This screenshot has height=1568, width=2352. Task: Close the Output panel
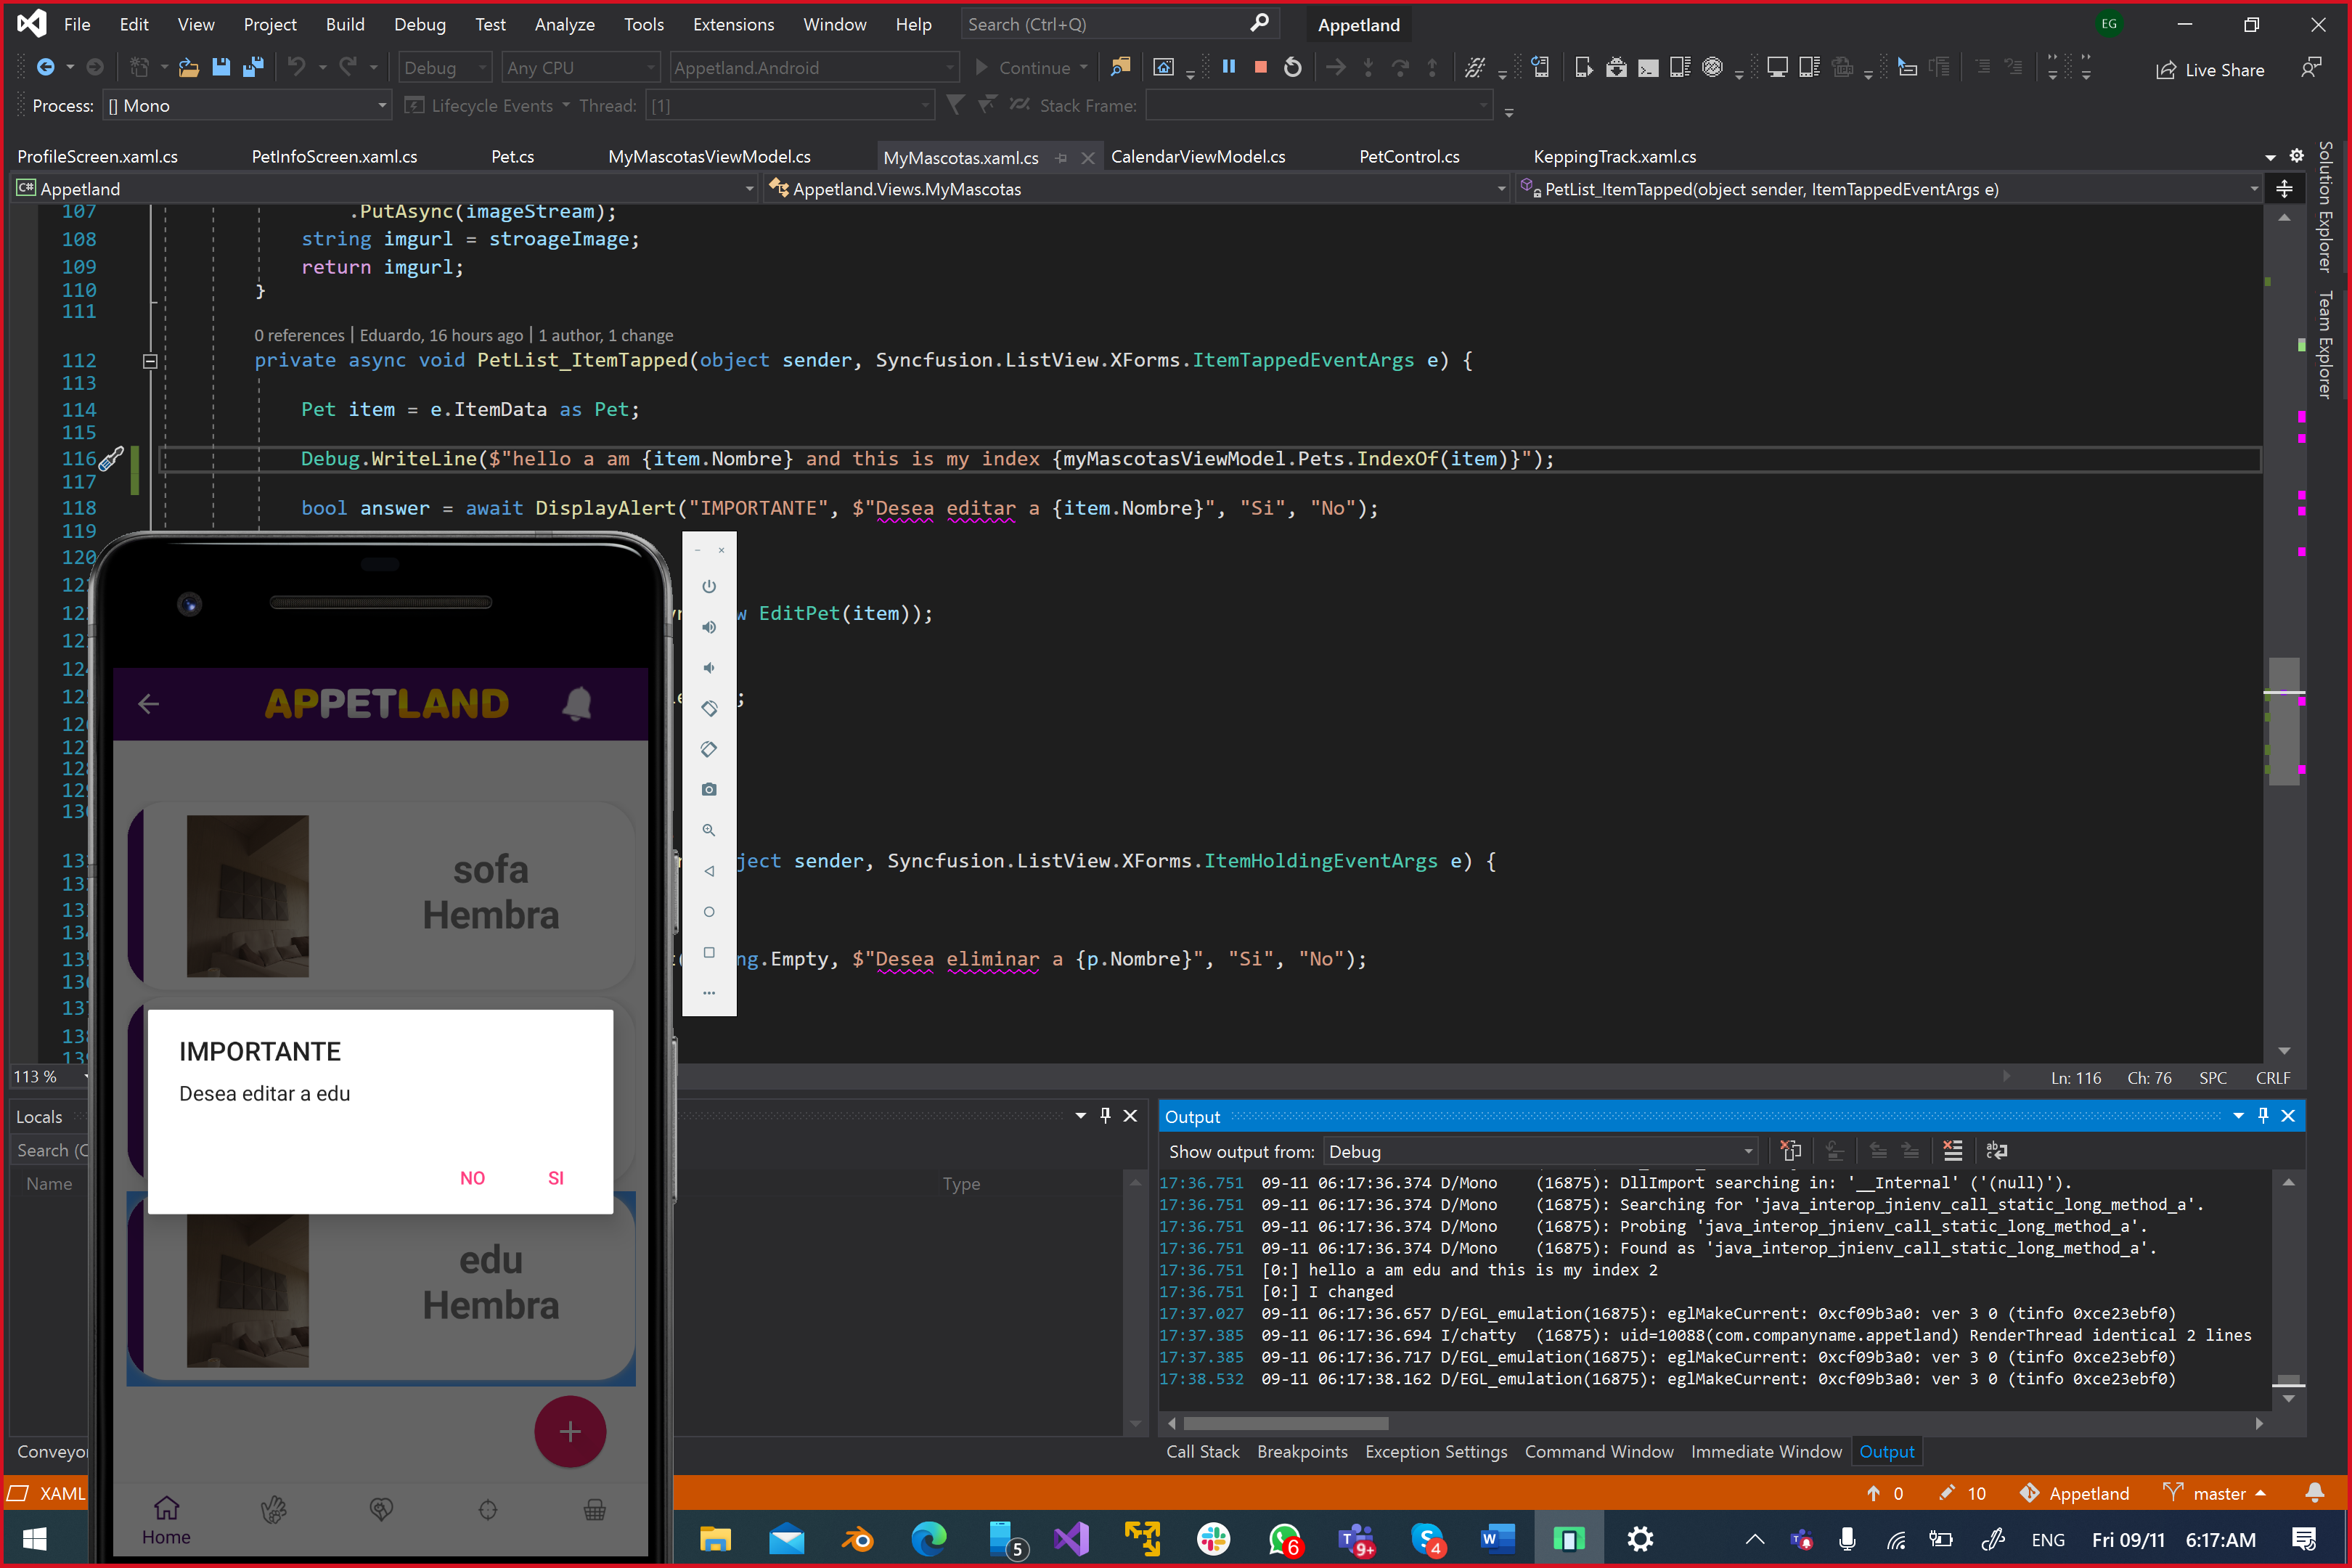(2288, 1116)
